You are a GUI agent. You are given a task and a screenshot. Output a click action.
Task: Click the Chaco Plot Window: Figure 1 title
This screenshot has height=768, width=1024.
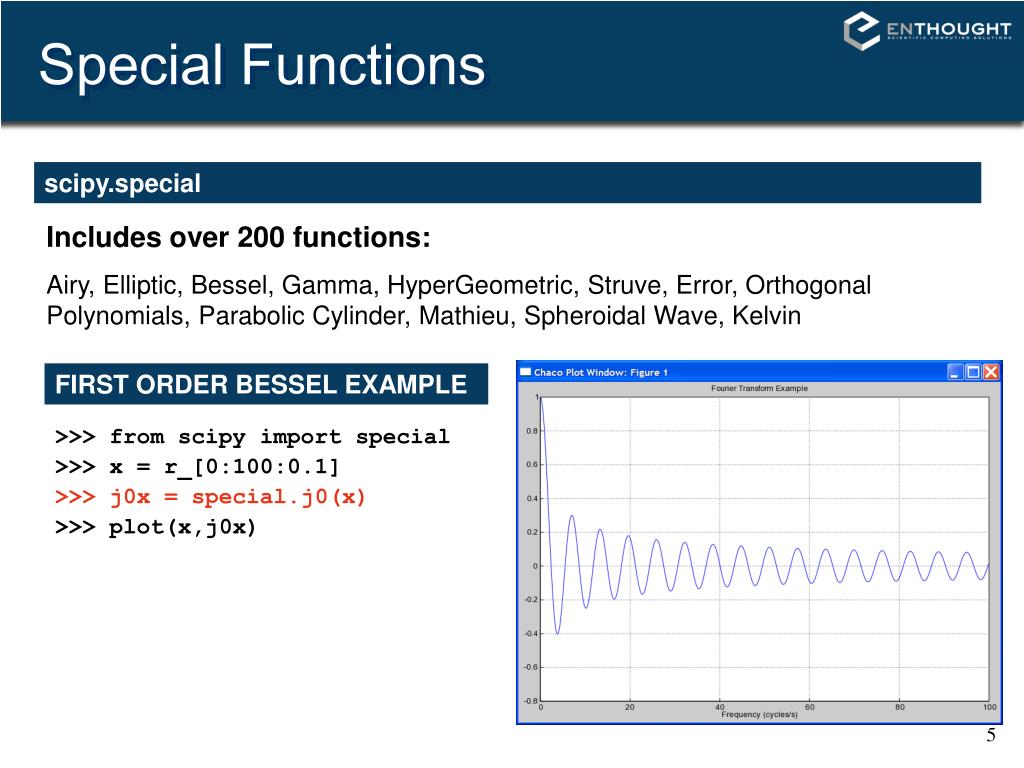[x=601, y=372]
